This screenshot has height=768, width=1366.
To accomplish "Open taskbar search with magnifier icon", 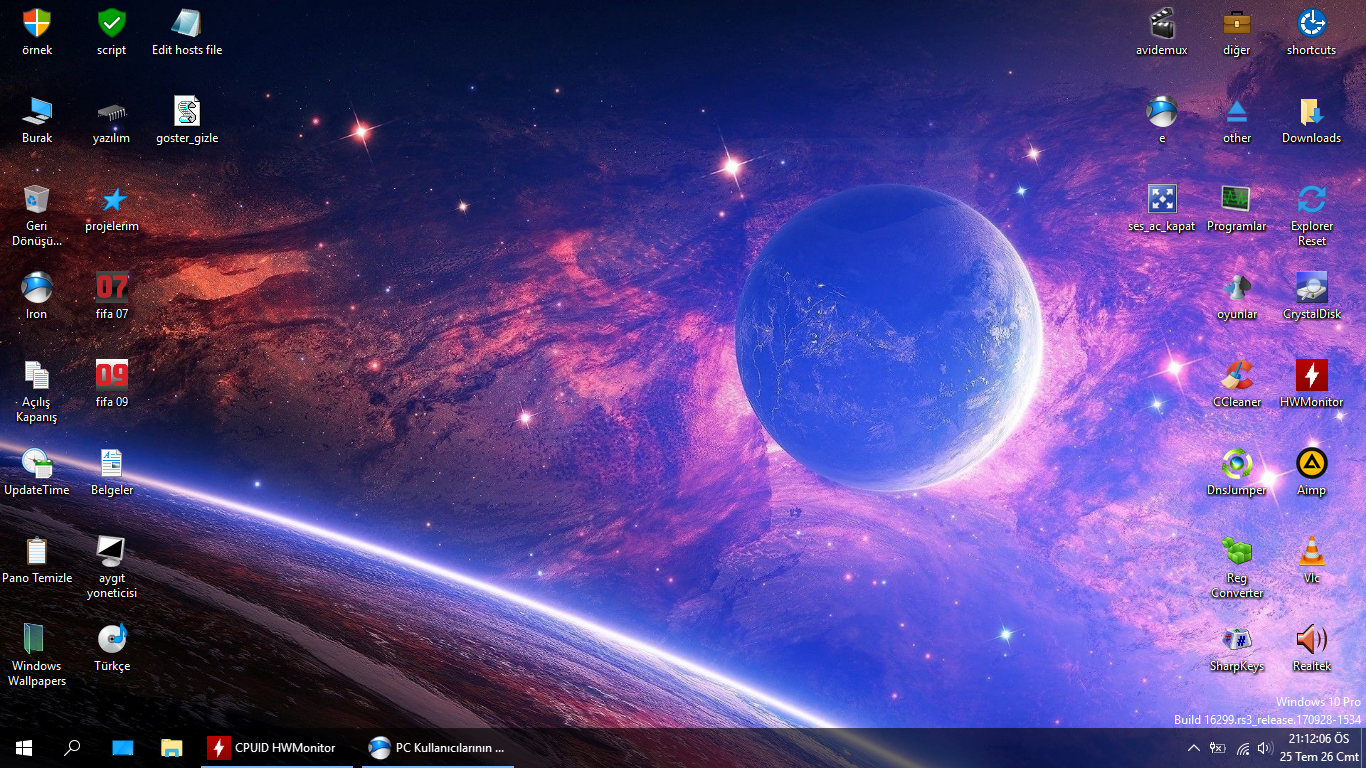I will [72, 748].
